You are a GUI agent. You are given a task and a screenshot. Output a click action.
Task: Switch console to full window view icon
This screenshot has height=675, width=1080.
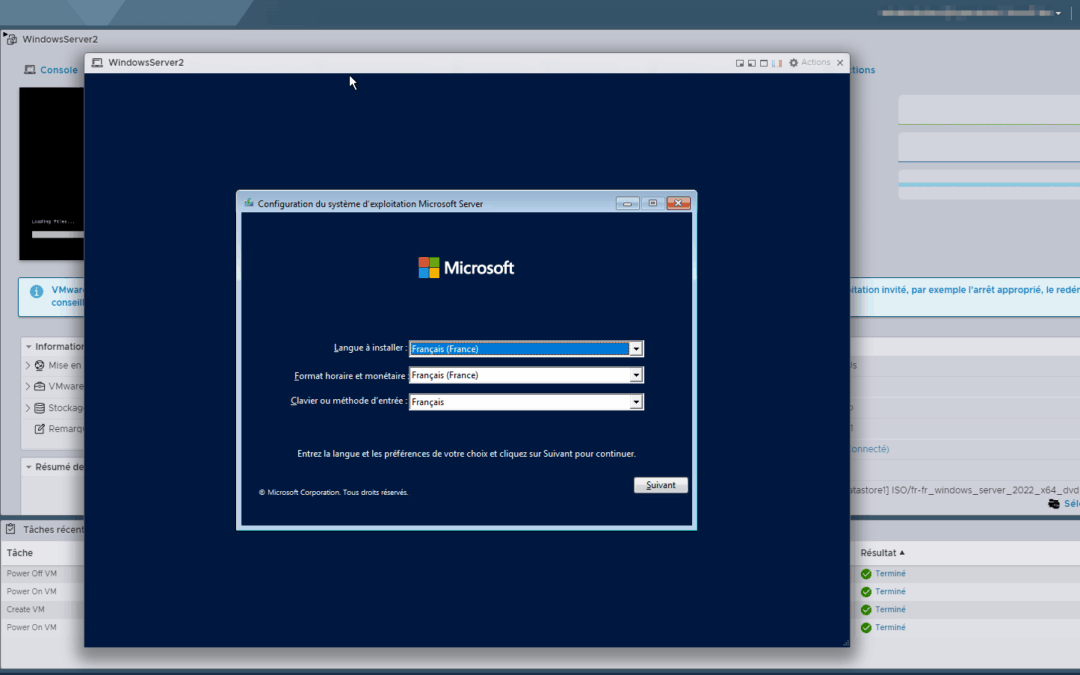click(763, 63)
